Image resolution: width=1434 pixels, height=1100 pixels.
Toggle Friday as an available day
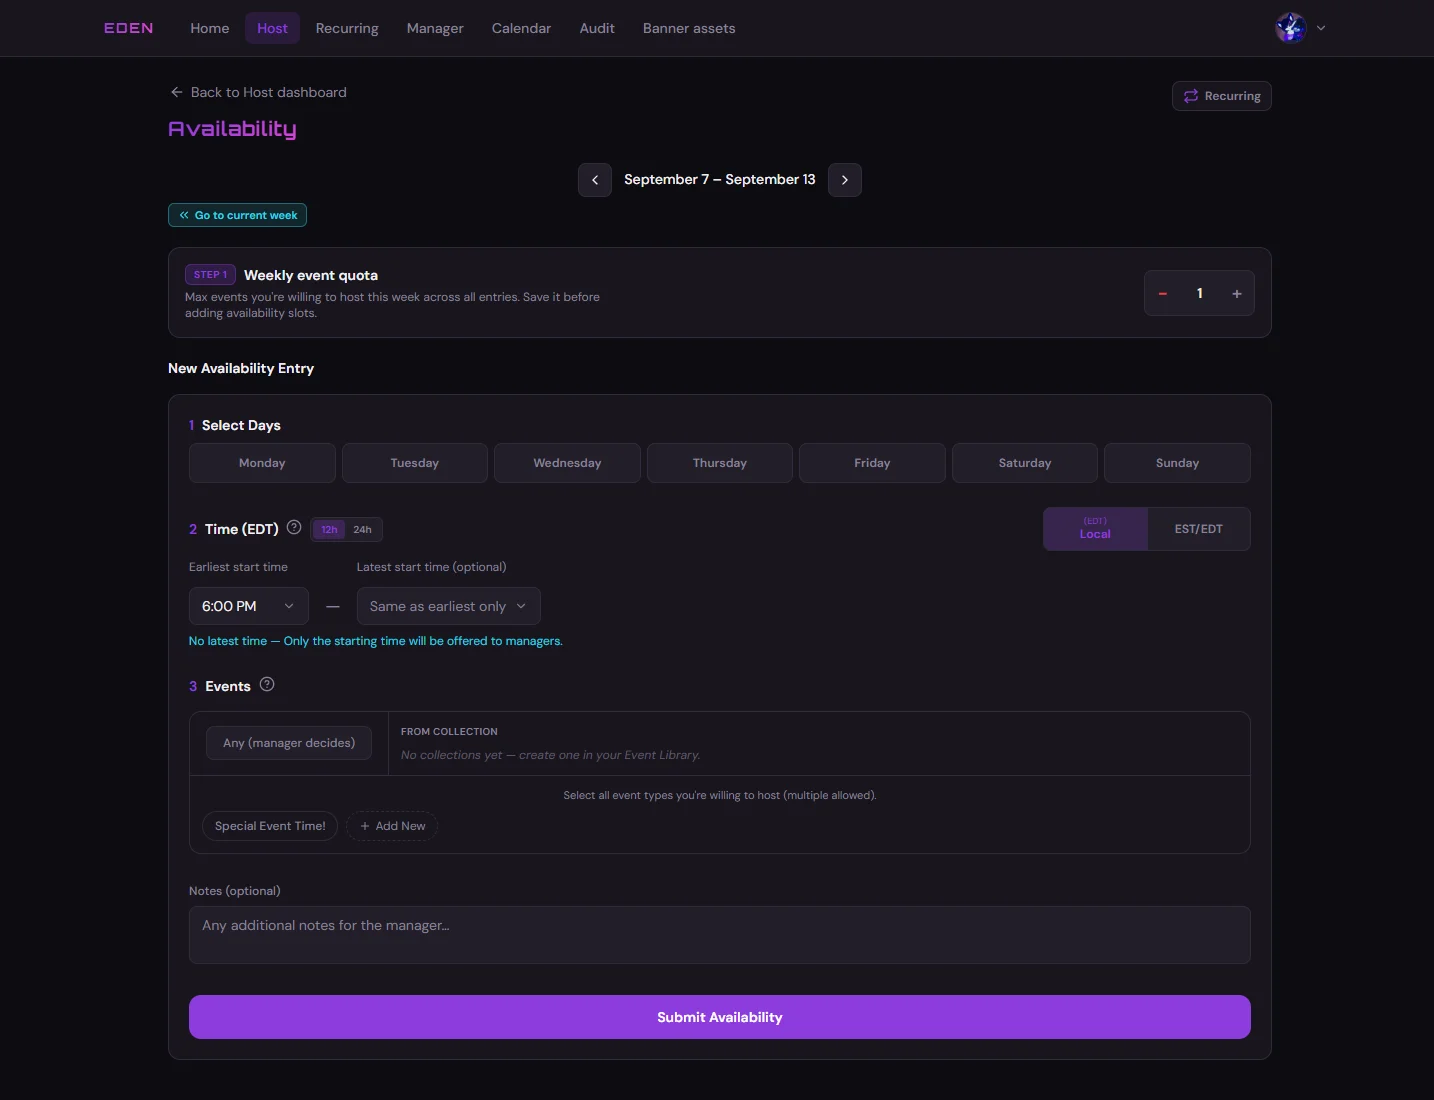point(872,463)
